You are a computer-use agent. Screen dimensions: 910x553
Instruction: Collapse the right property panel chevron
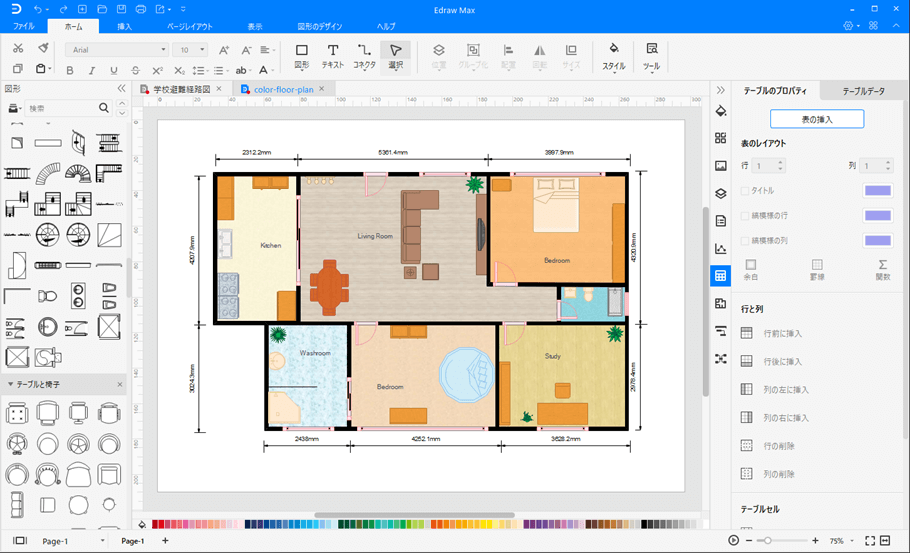click(x=720, y=90)
